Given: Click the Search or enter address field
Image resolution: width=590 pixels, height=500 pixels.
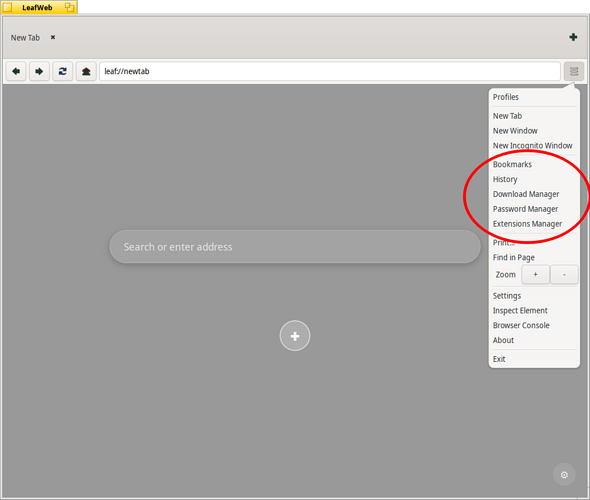Looking at the screenshot, I should click(x=295, y=247).
